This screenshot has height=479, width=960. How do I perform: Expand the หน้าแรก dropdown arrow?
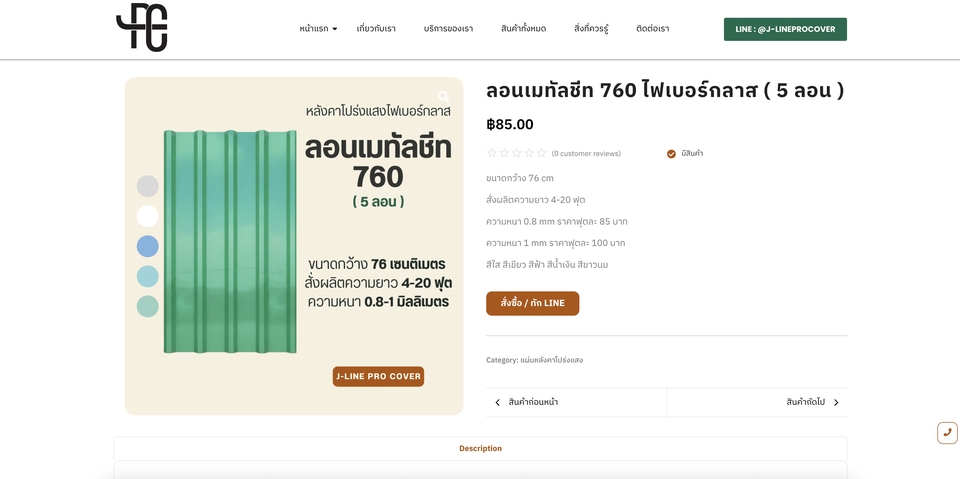335,29
